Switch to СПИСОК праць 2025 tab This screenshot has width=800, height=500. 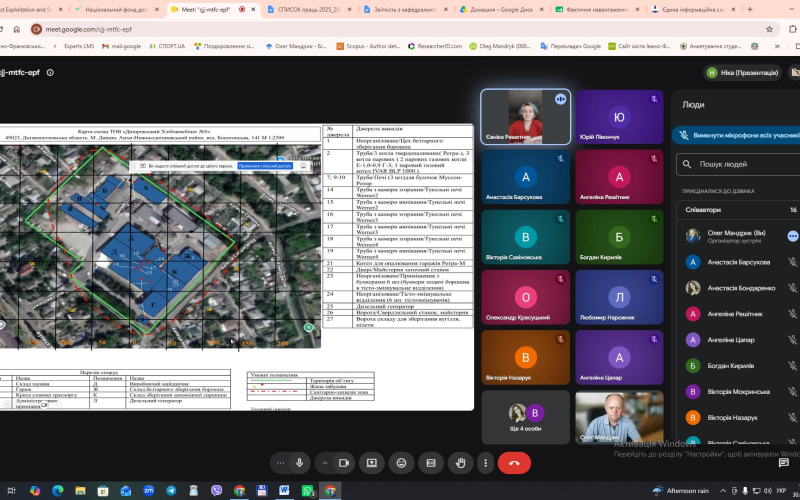[308, 10]
